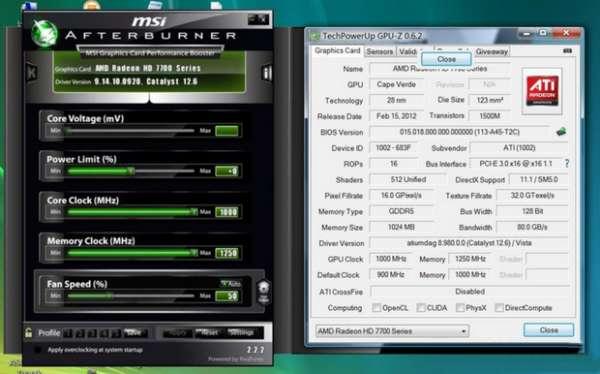The image size is (600, 374).
Task: Select profile slot 1 in Afterburner
Action: [x=68, y=333]
